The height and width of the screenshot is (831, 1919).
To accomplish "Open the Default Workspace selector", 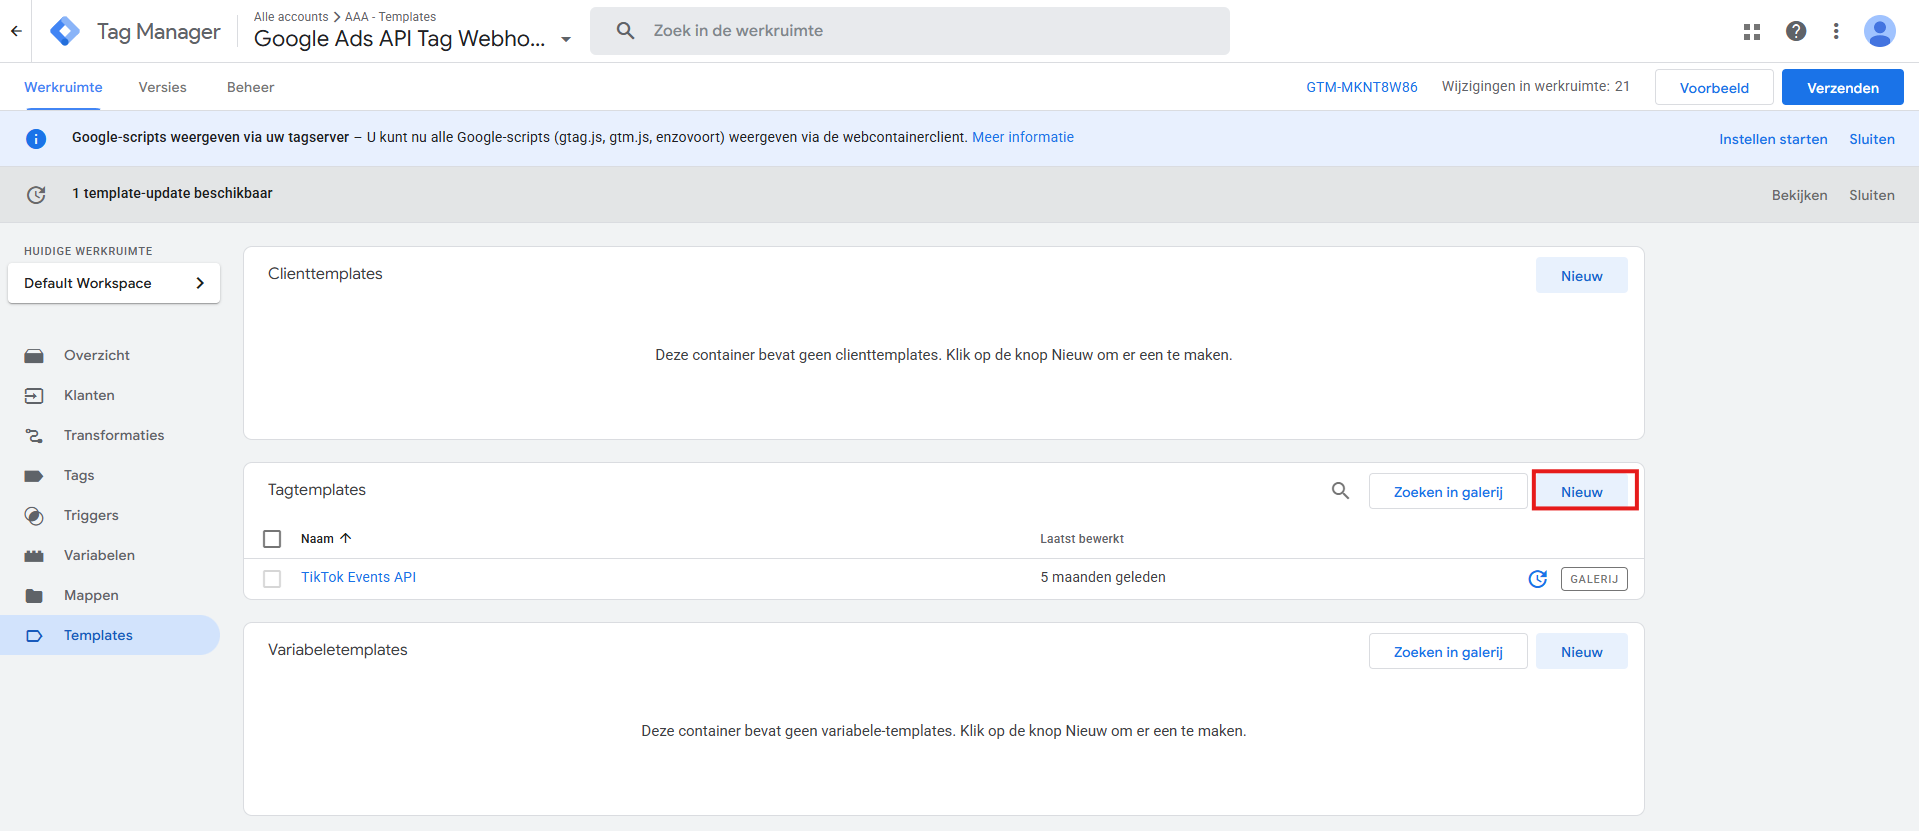I will (x=114, y=283).
